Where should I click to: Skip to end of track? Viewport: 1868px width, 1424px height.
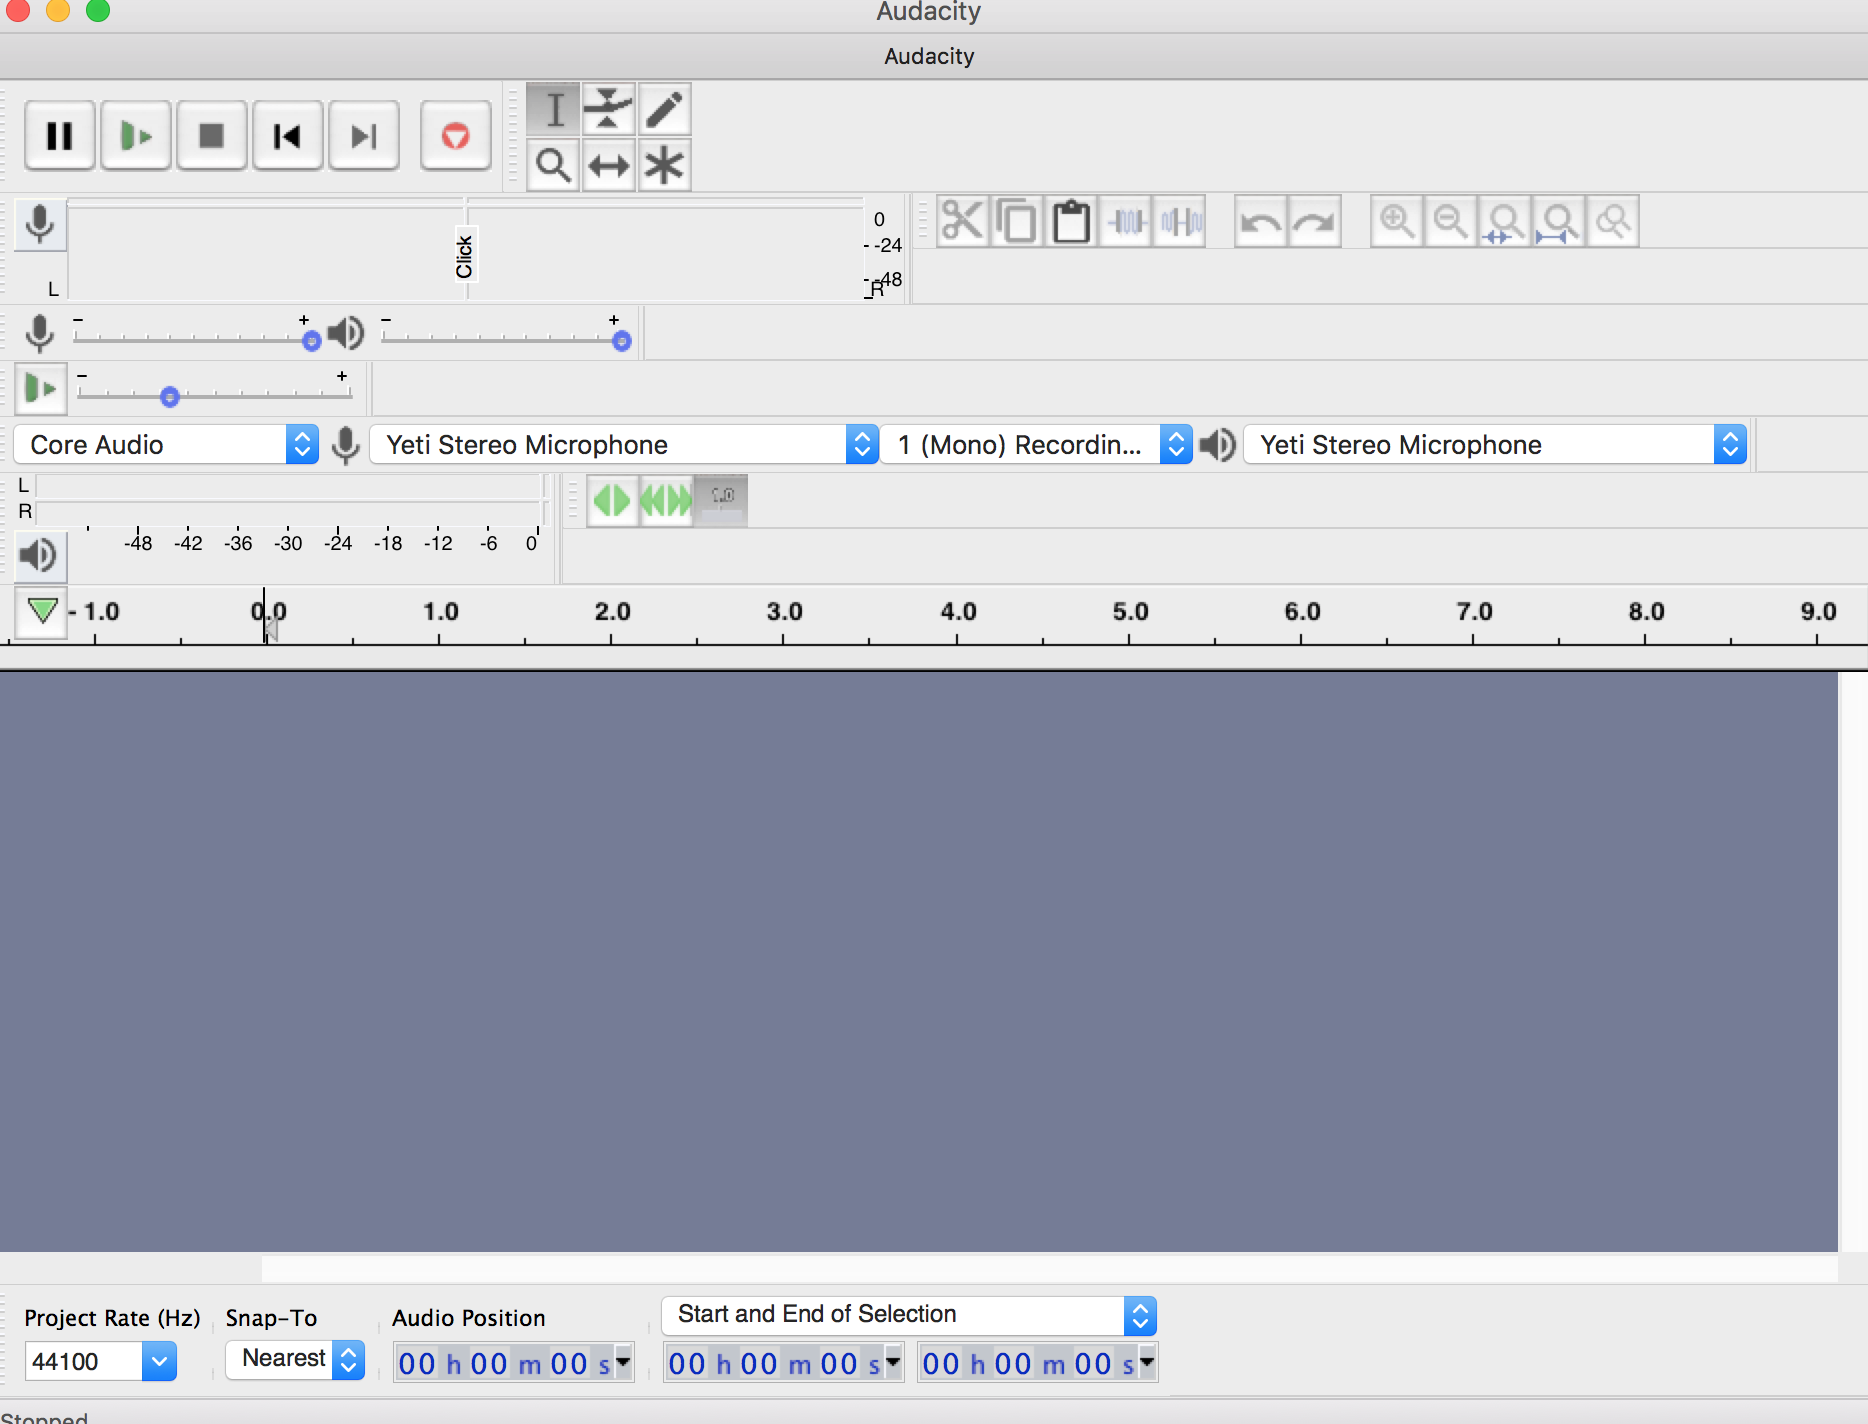point(364,135)
